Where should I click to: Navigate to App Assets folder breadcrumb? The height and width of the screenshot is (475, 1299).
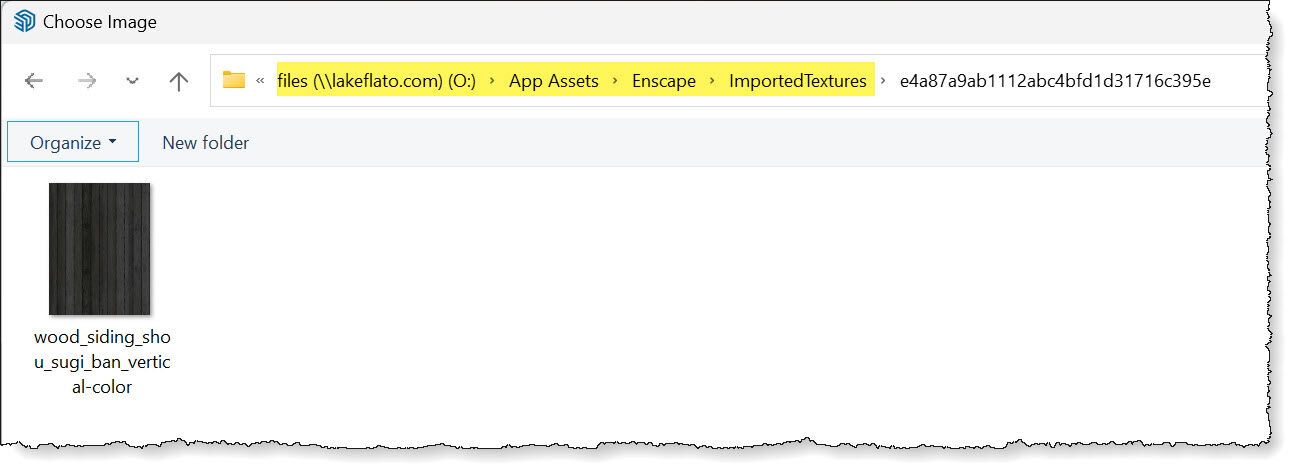(554, 81)
